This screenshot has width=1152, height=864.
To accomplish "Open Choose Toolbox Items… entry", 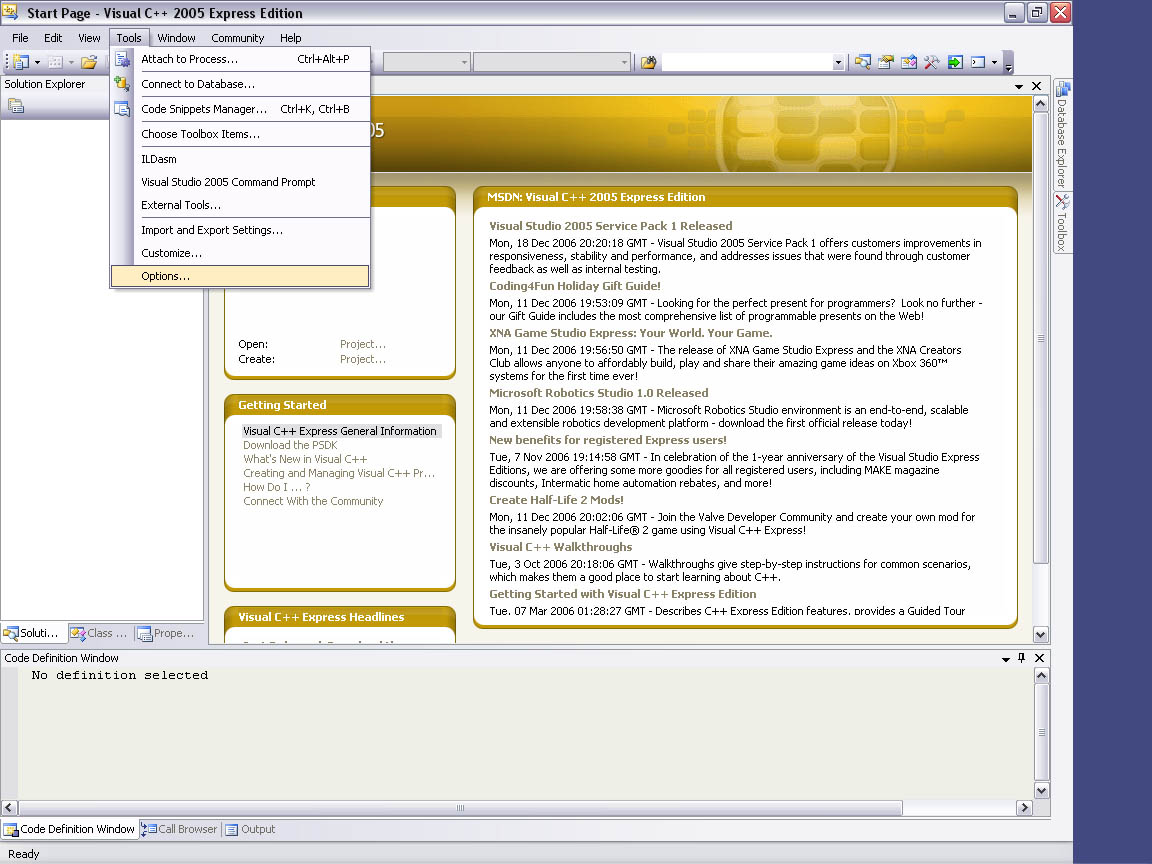I will (x=240, y=134).
